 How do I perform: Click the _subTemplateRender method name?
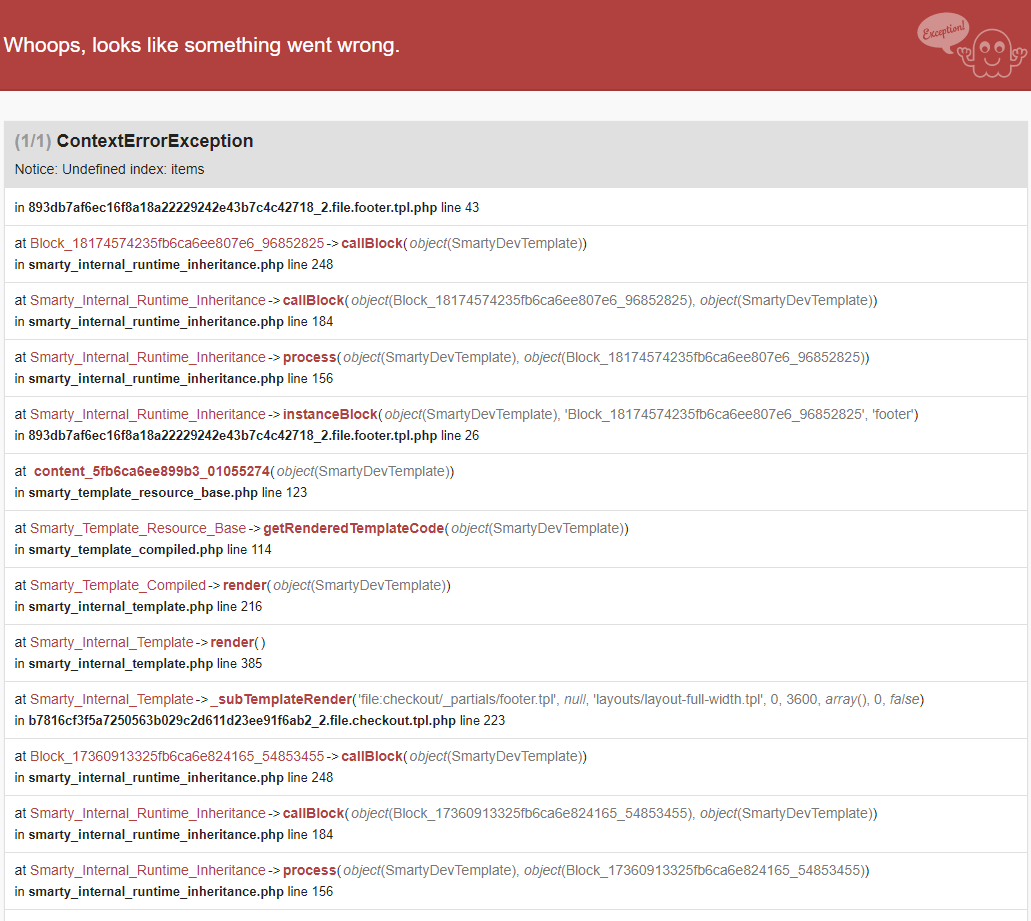tap(282, 699)
